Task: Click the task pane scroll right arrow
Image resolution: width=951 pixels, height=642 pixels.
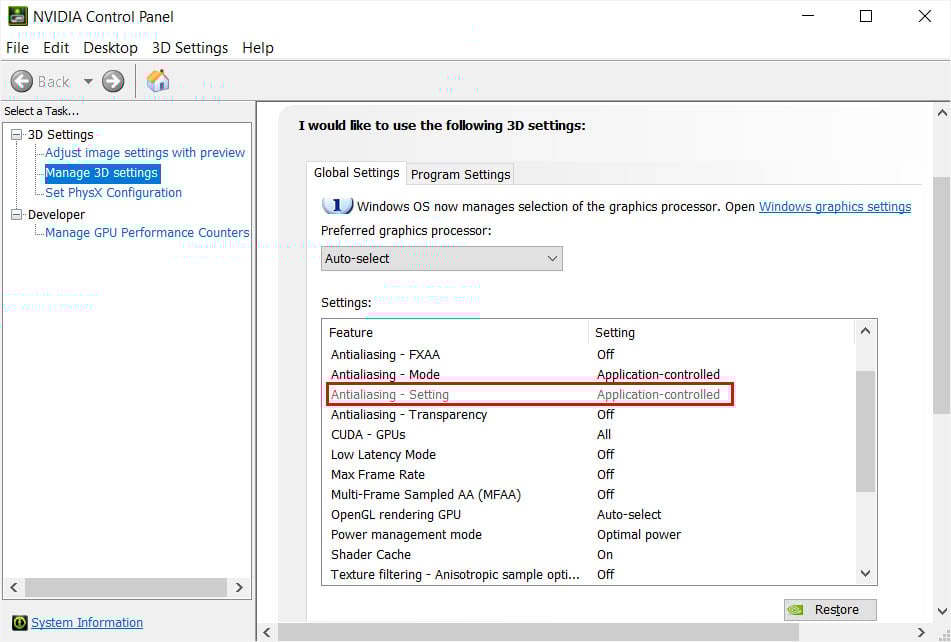Action: click(x=239, y=587)
